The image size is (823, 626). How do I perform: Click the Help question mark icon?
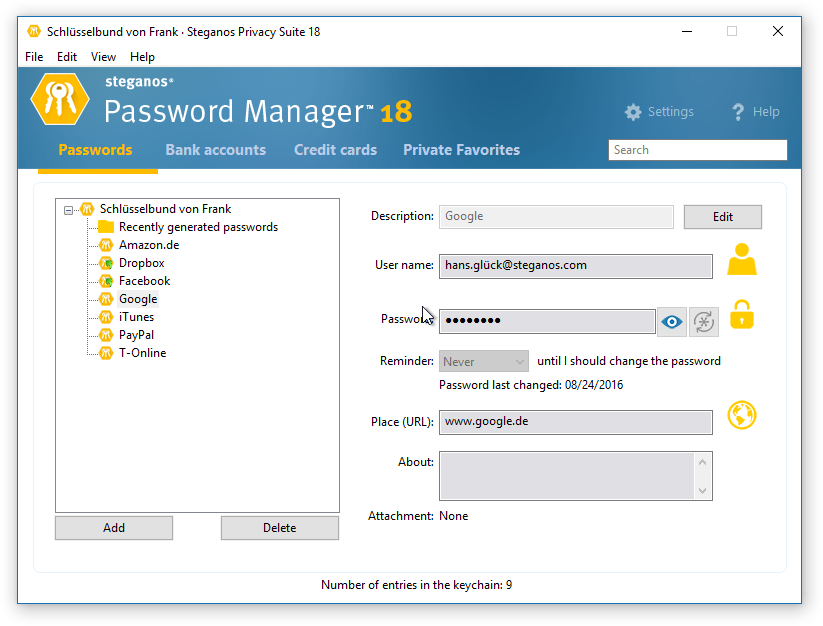click(x=739, y=112)
